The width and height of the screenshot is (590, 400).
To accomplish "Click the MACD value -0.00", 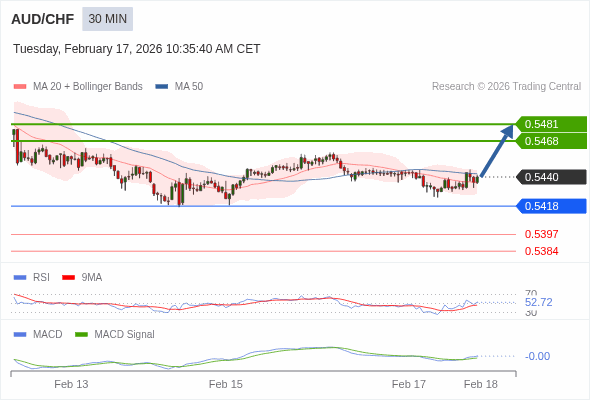I will tap(537, 356).
